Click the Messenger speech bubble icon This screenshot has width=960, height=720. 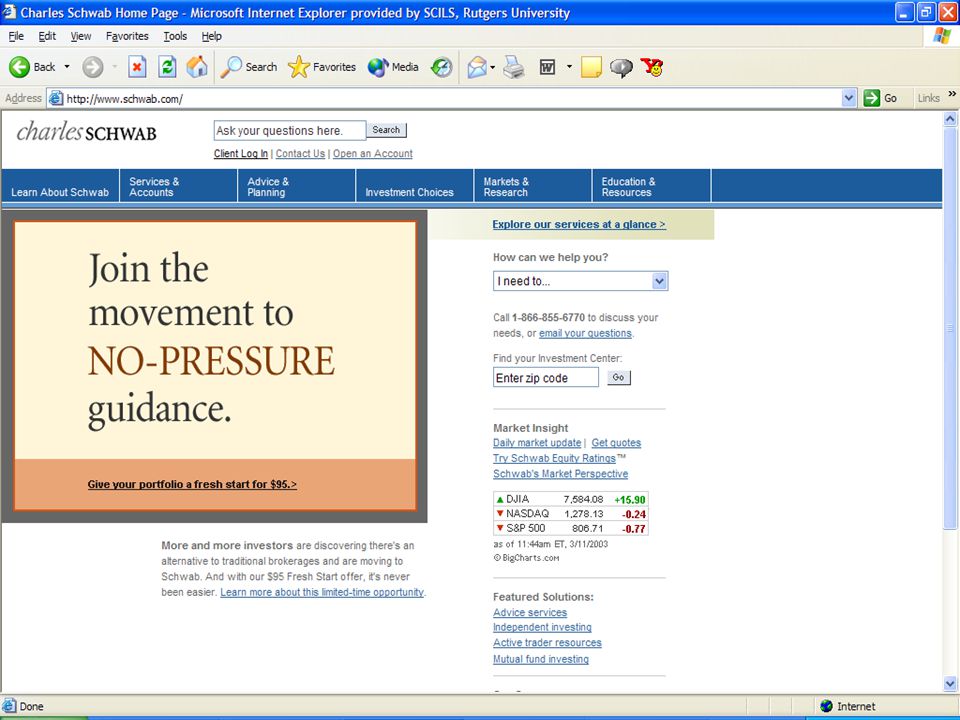click(621, 67)
